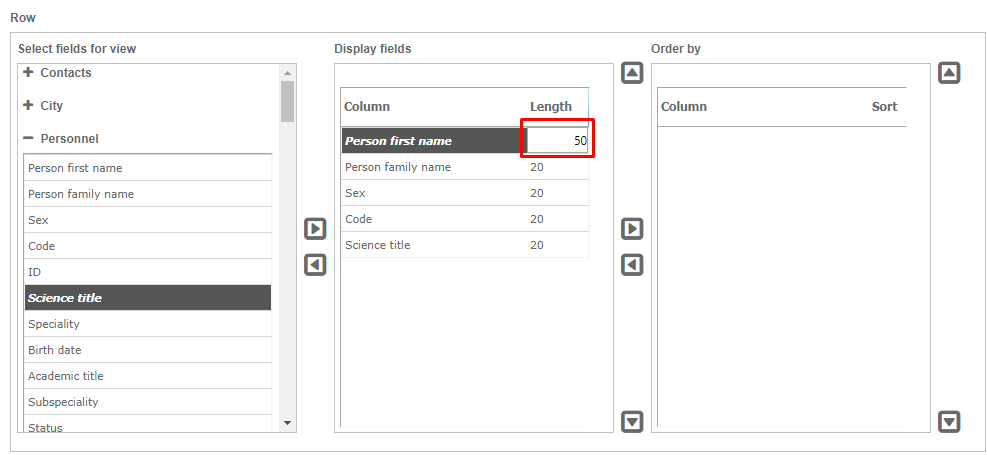Screen dimensions: 987x455
Task: Expand the Contacts group
Action: point(29,73)
